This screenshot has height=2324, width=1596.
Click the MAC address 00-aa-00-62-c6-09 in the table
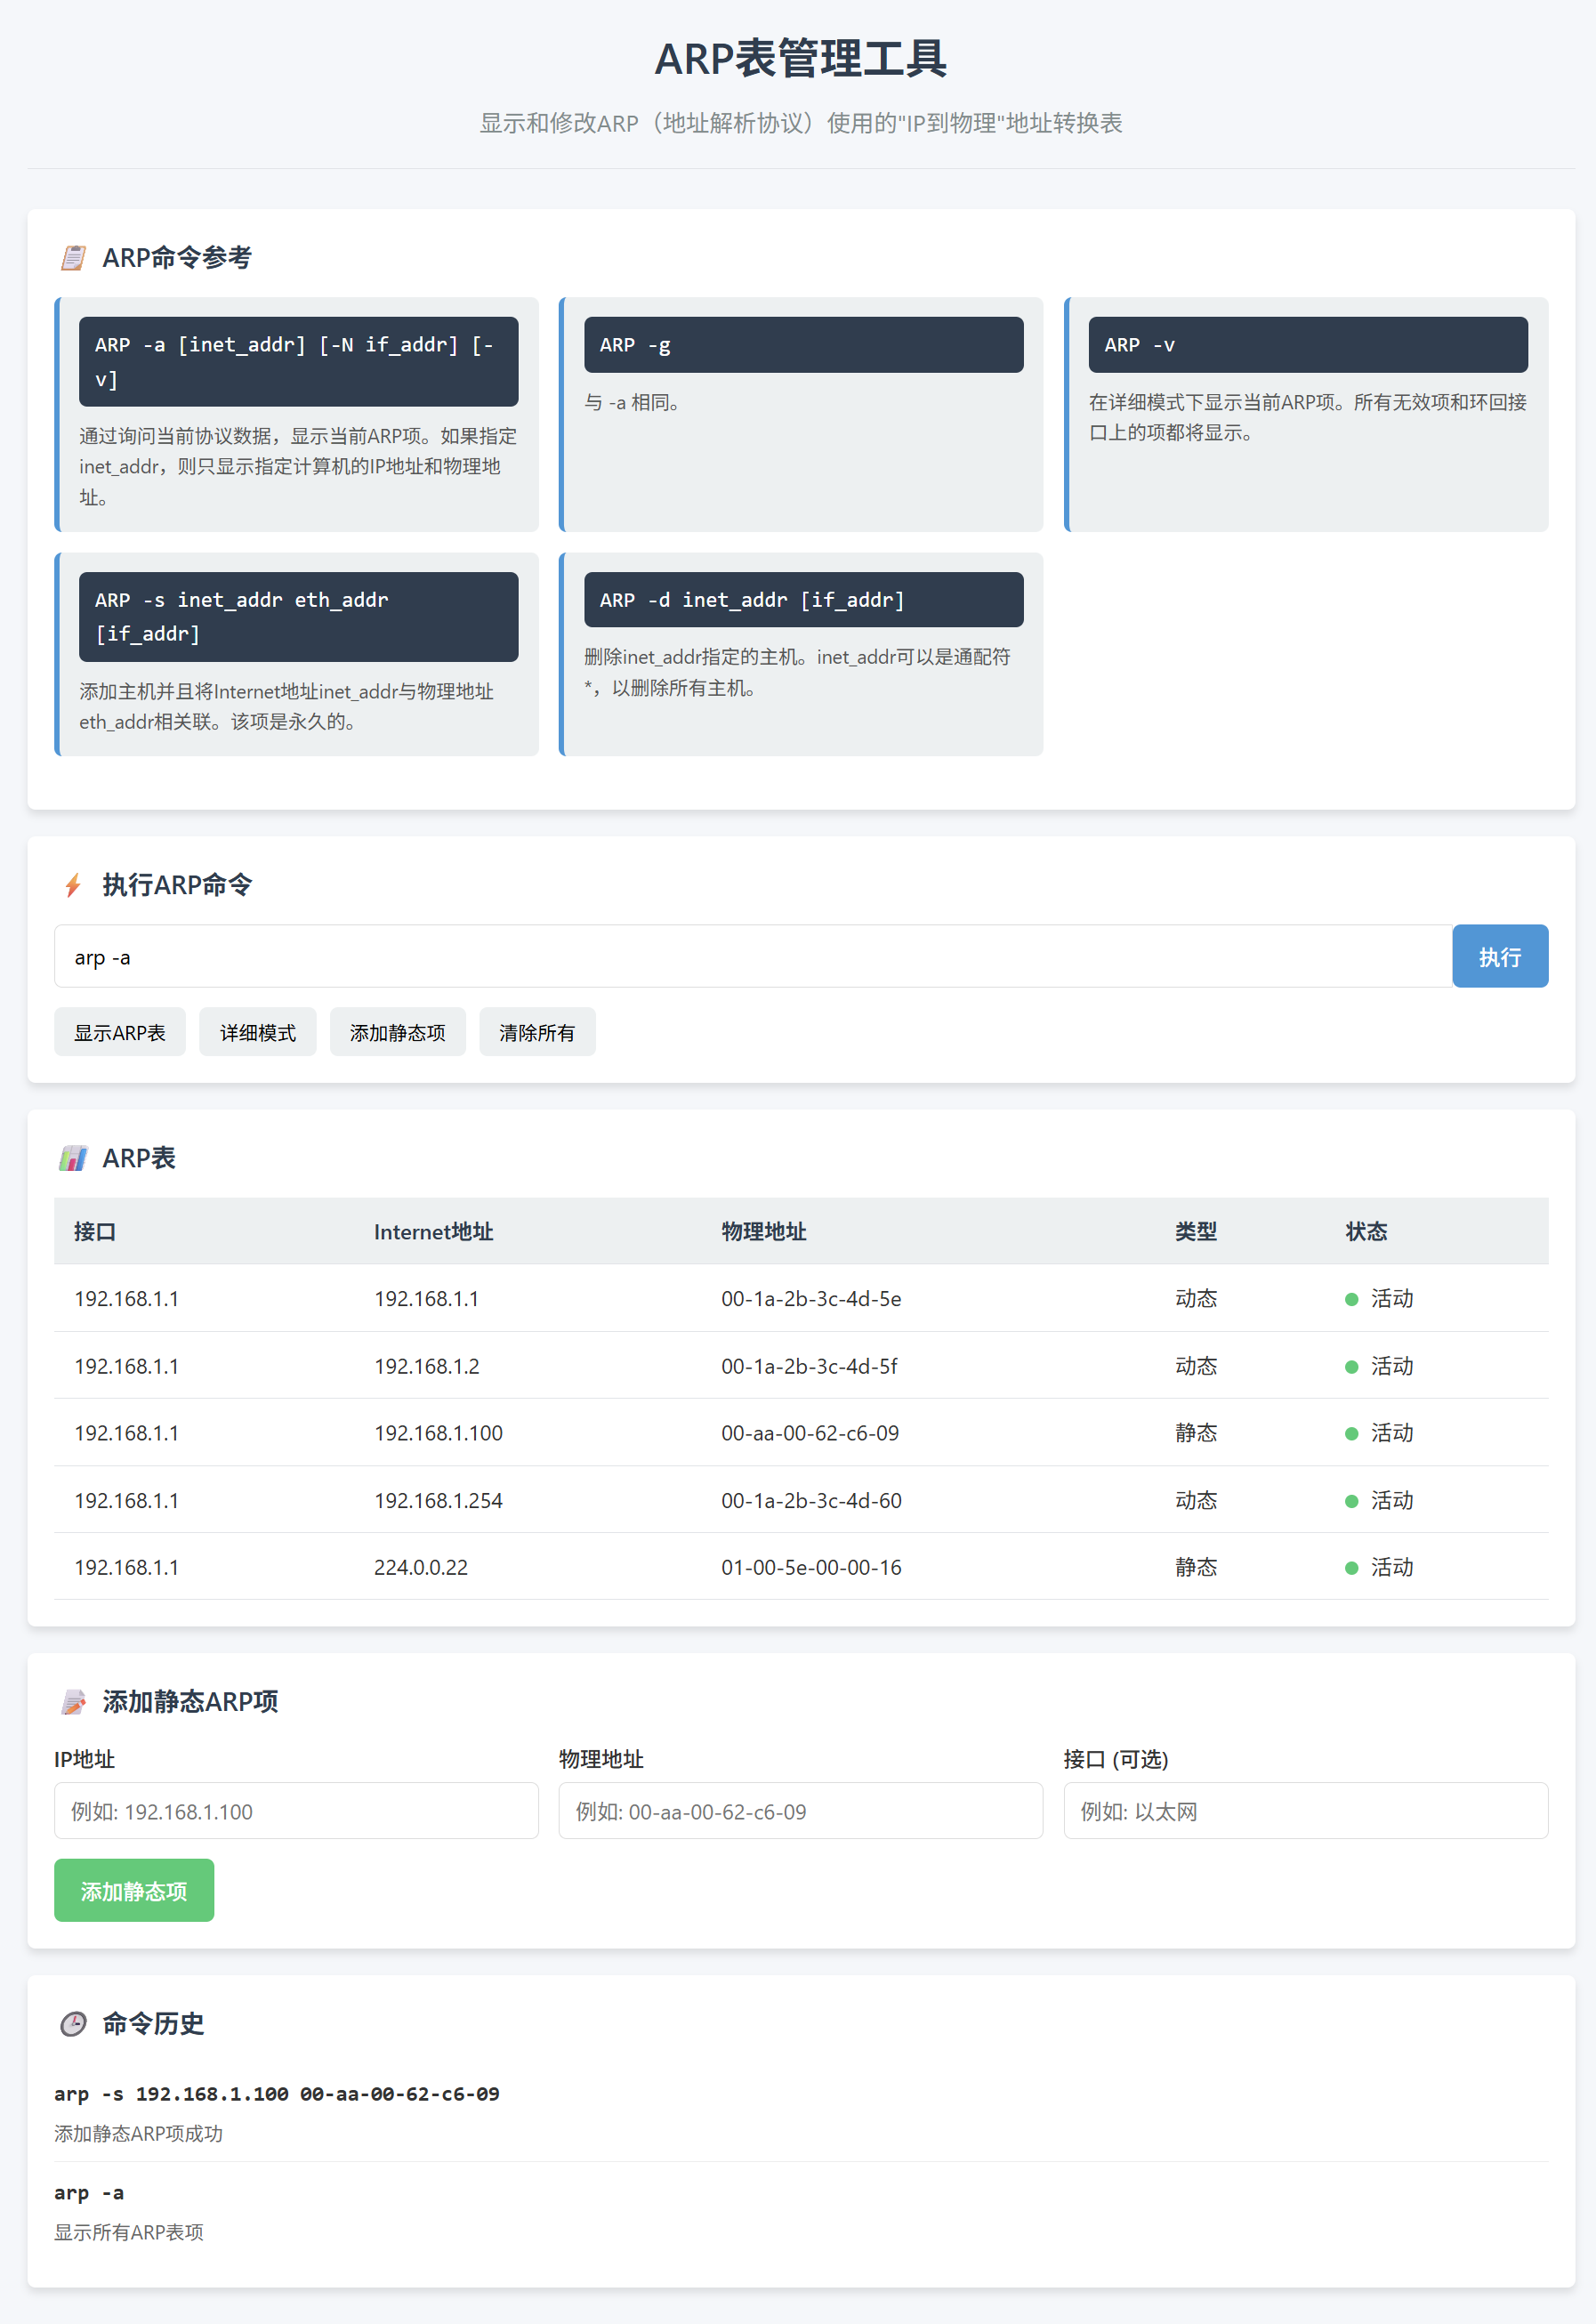coord(810,1433)
